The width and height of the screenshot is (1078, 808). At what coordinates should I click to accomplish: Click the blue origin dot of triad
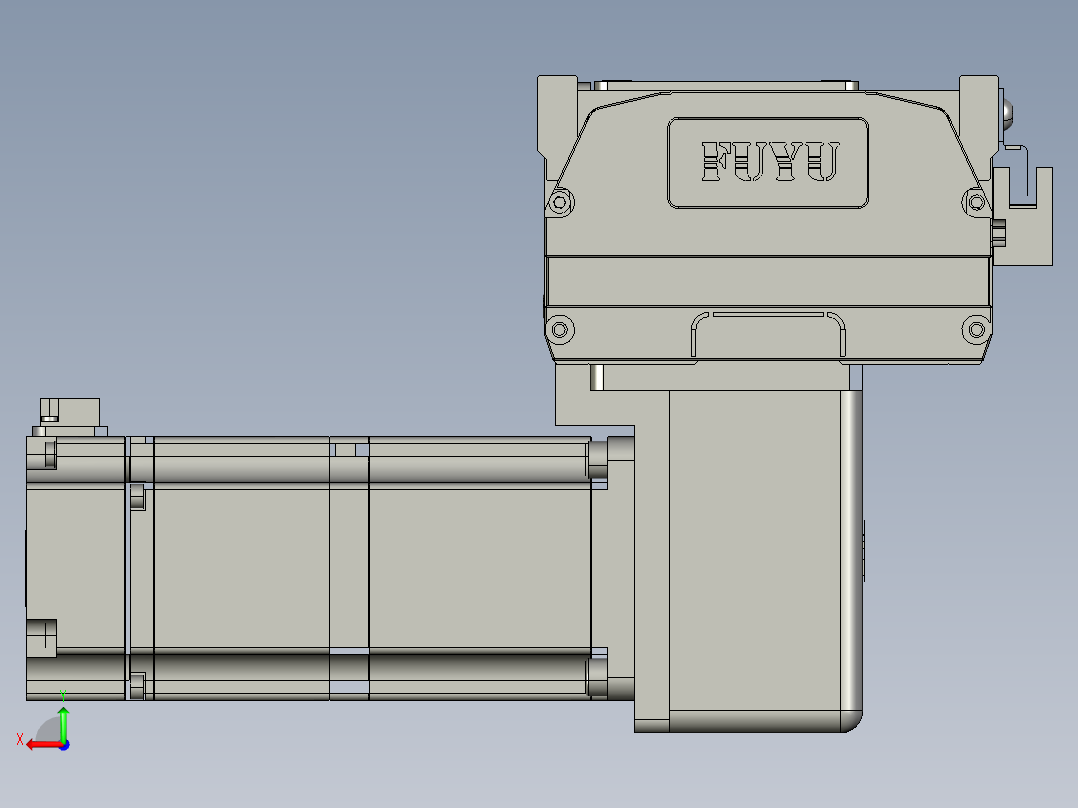(64, 745)
